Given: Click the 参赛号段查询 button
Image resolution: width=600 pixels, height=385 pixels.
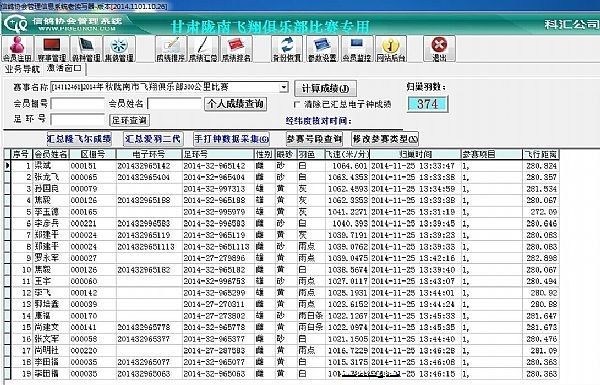Looking at the screenshot, I should tap(314, 139).
